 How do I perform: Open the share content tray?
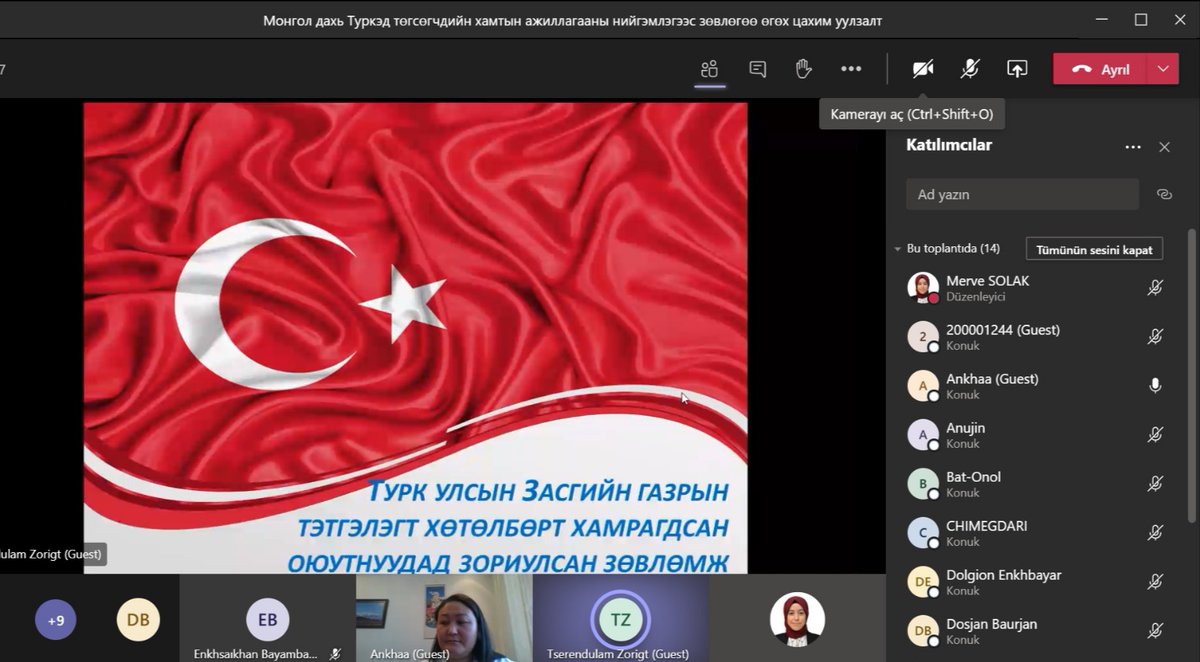(1017, 69)
